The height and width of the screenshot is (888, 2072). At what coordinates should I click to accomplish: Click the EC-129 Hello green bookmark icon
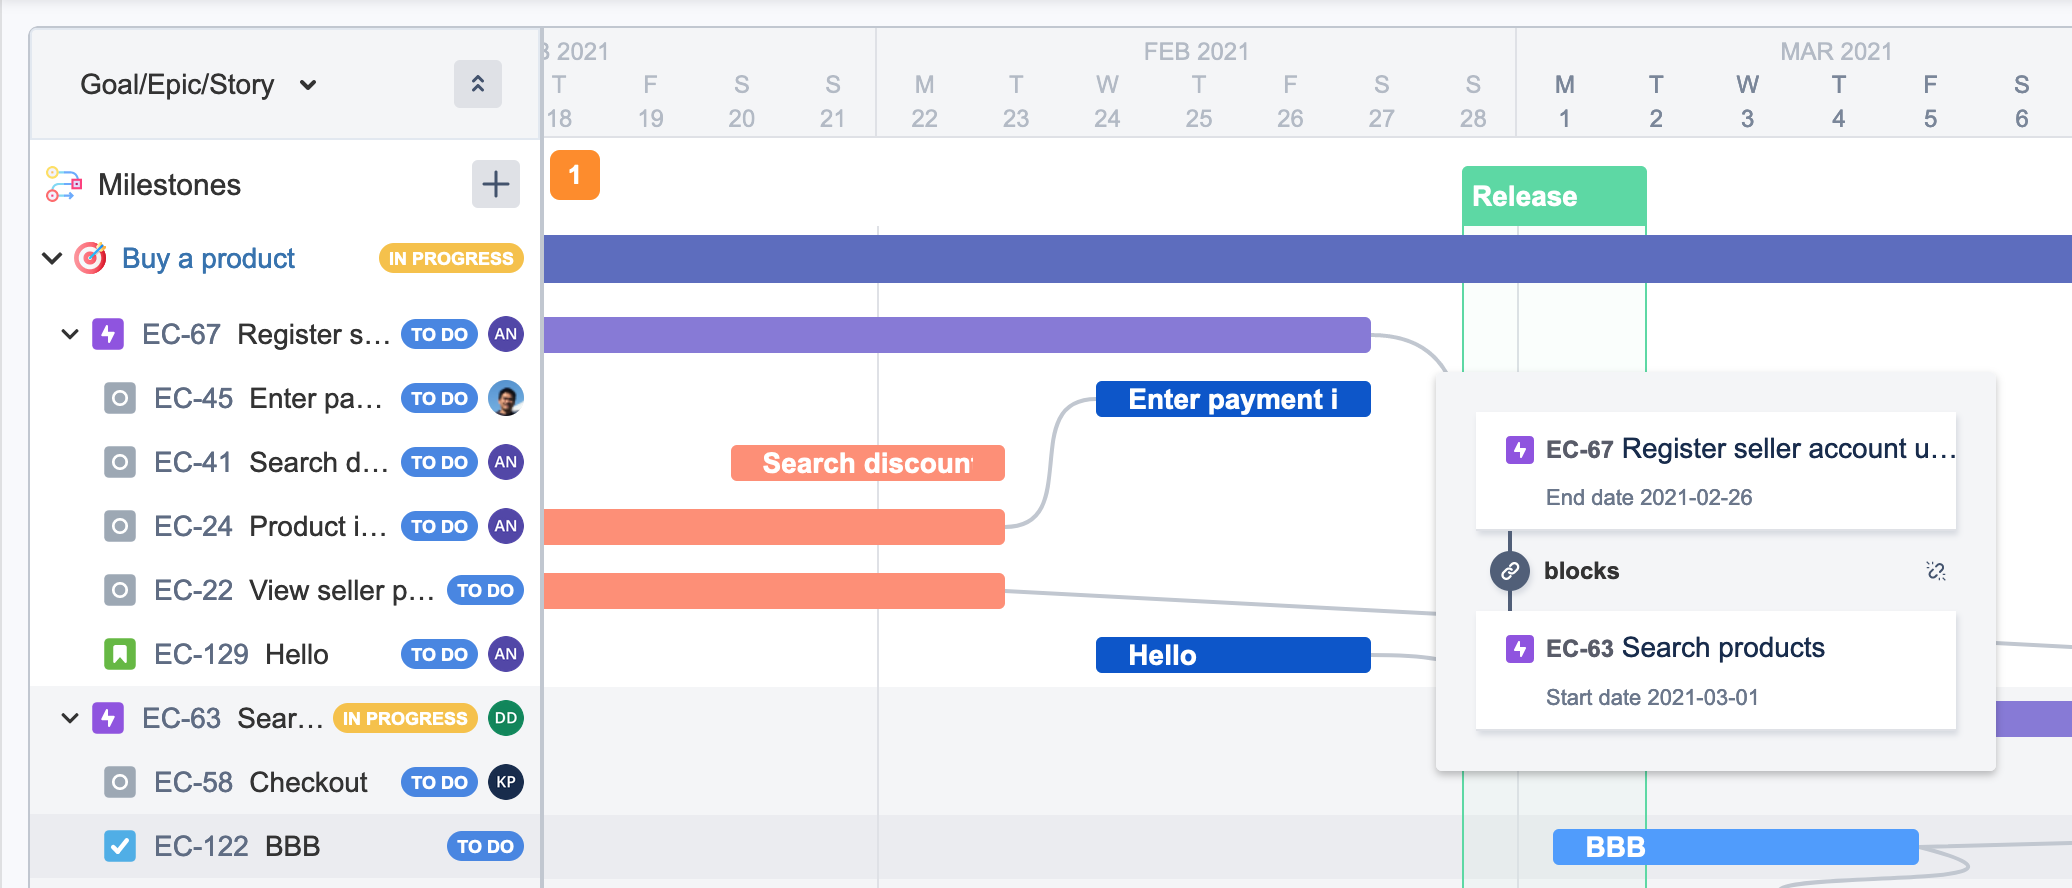click(119, 654)
